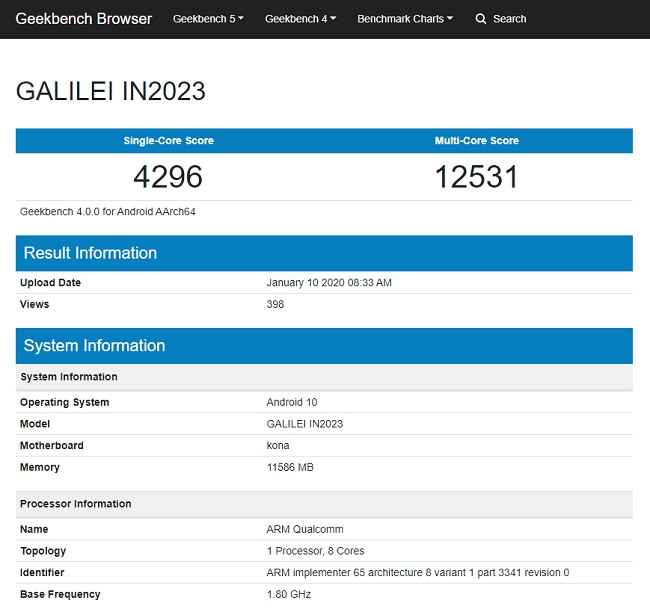Click the Memory label
650x615 pixels.
(x=40, y=467)
